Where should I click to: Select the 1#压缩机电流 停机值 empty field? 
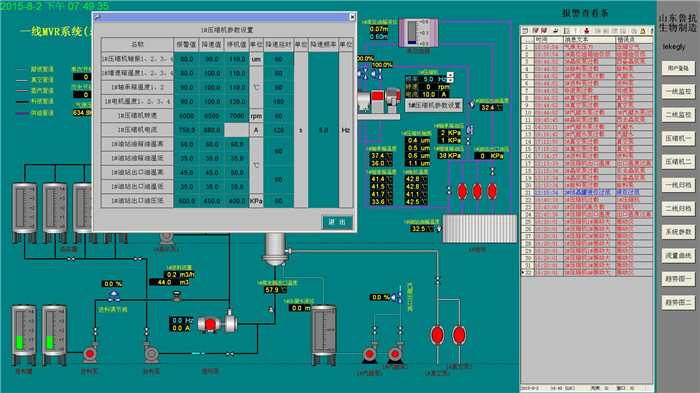(x=236, y=130)
